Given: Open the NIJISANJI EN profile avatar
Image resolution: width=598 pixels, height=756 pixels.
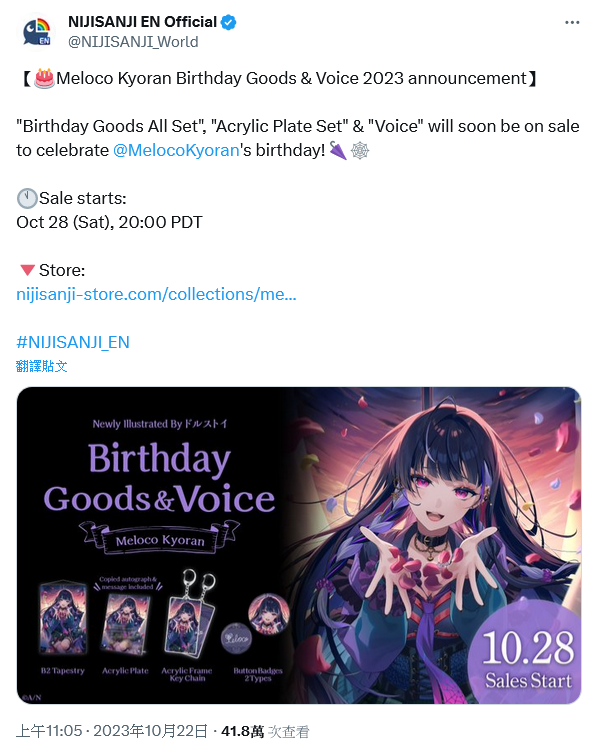Looking at the screenshot, I should coord(38,33).
